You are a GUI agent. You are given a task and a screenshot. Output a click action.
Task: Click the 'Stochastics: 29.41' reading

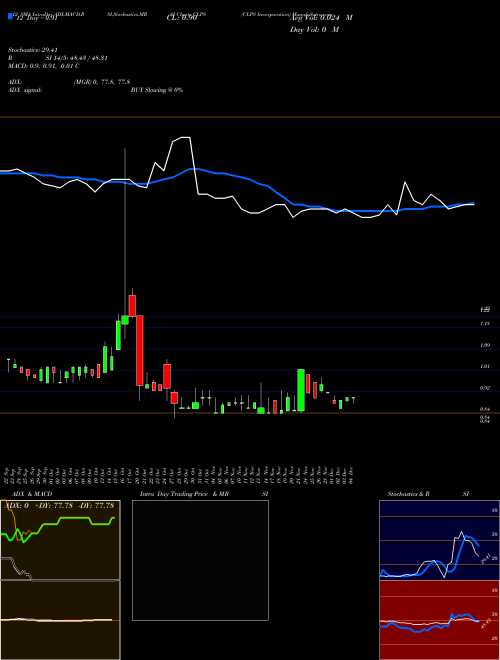click(32, 50)
